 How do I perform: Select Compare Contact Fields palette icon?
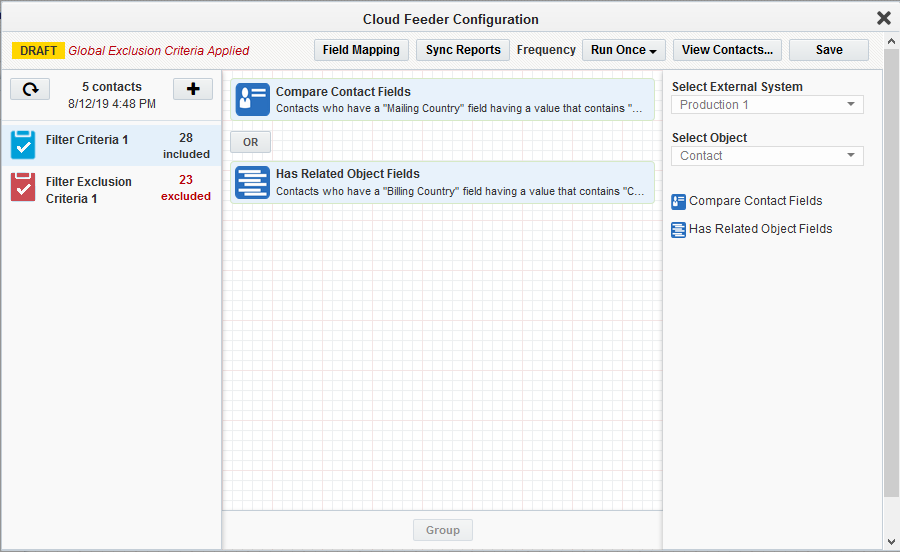(x=679, y=201)
